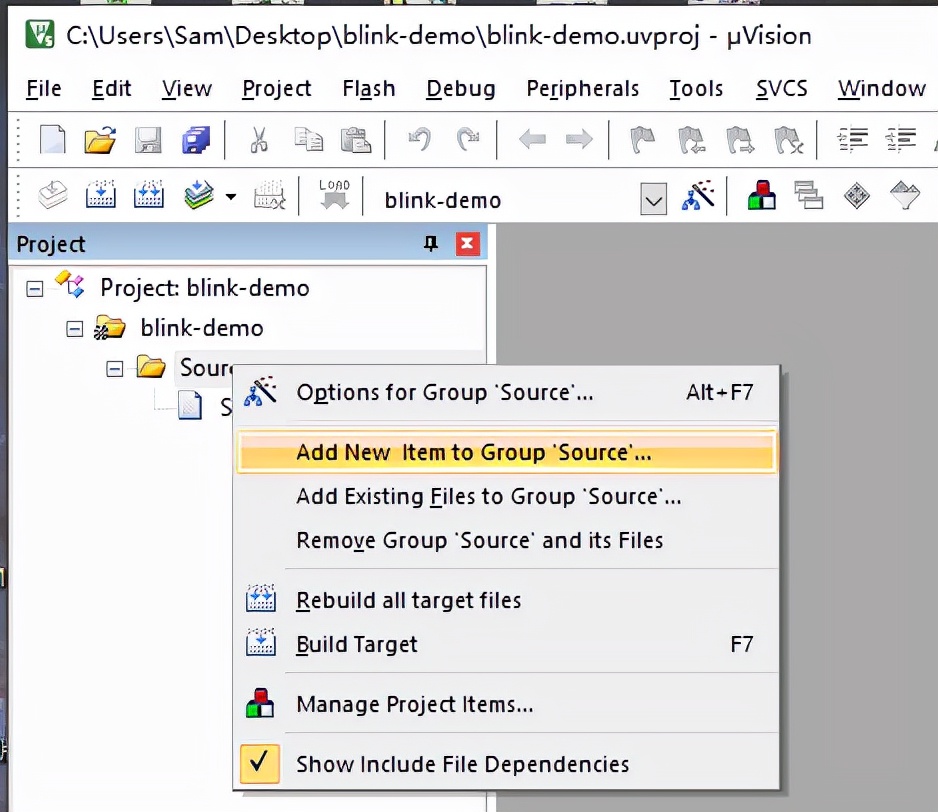This screenshot has width=938, height=812.
Task: Click the Next Bookmark flag icon
Action: (x=739, y=139)
